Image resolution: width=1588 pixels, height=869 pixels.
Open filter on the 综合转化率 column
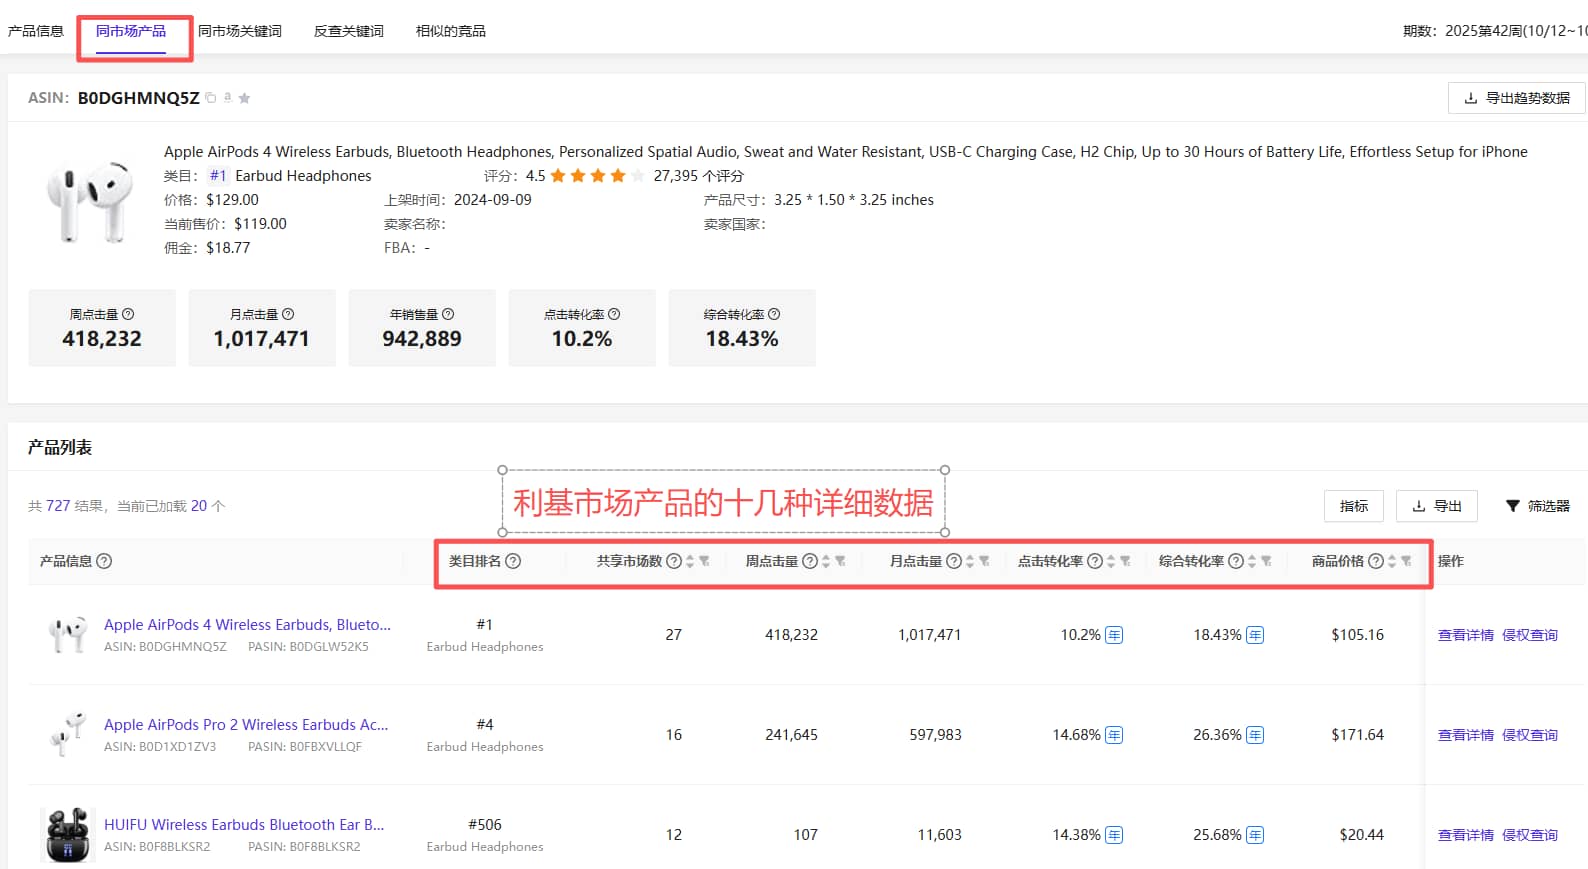point(1267,561)
